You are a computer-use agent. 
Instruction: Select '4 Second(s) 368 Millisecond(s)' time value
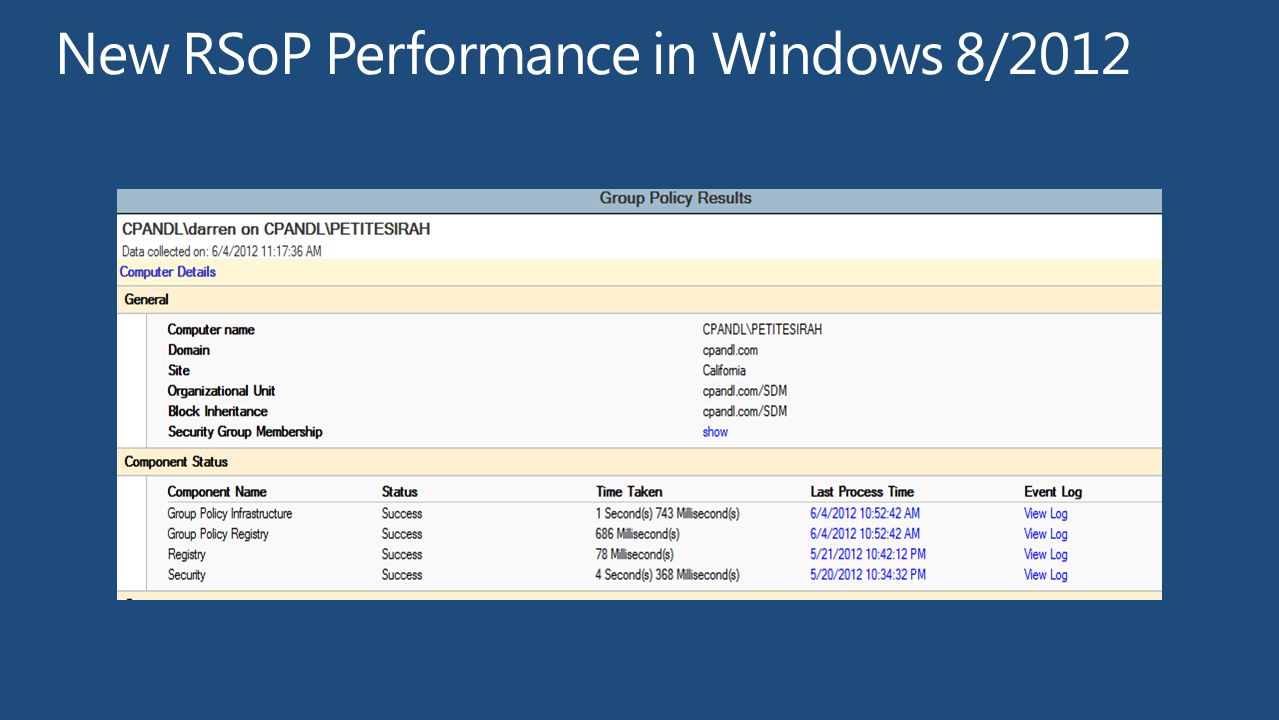668,575
